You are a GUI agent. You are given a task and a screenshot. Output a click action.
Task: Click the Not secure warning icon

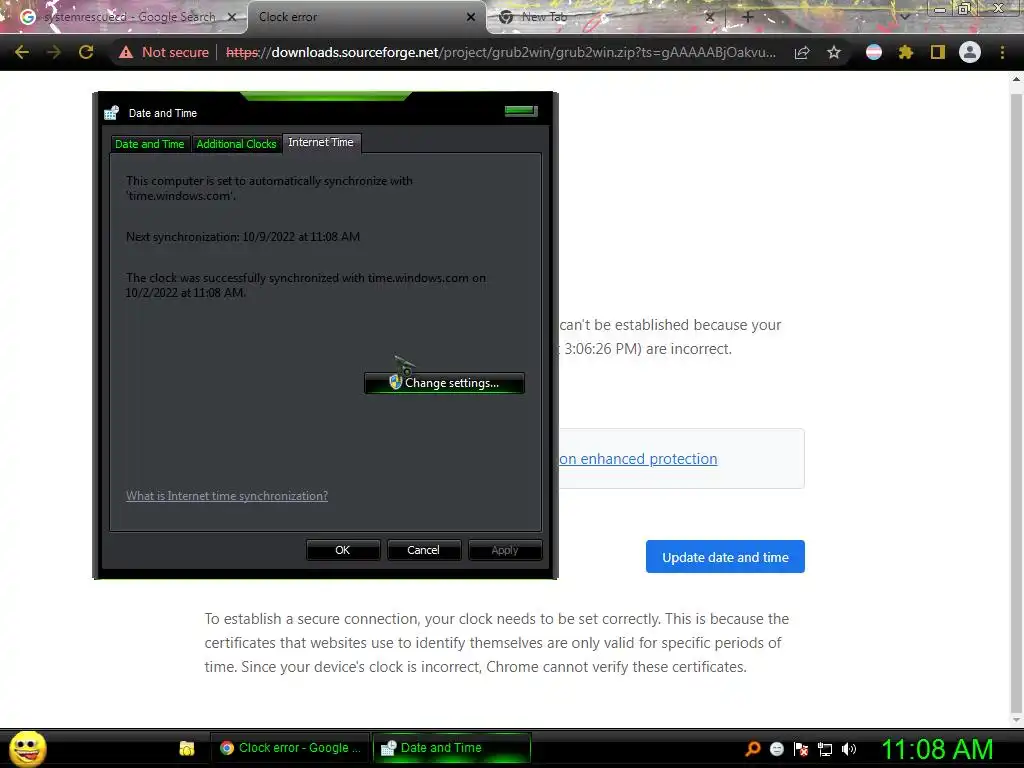pyautogui.click(x=126, y=52)
